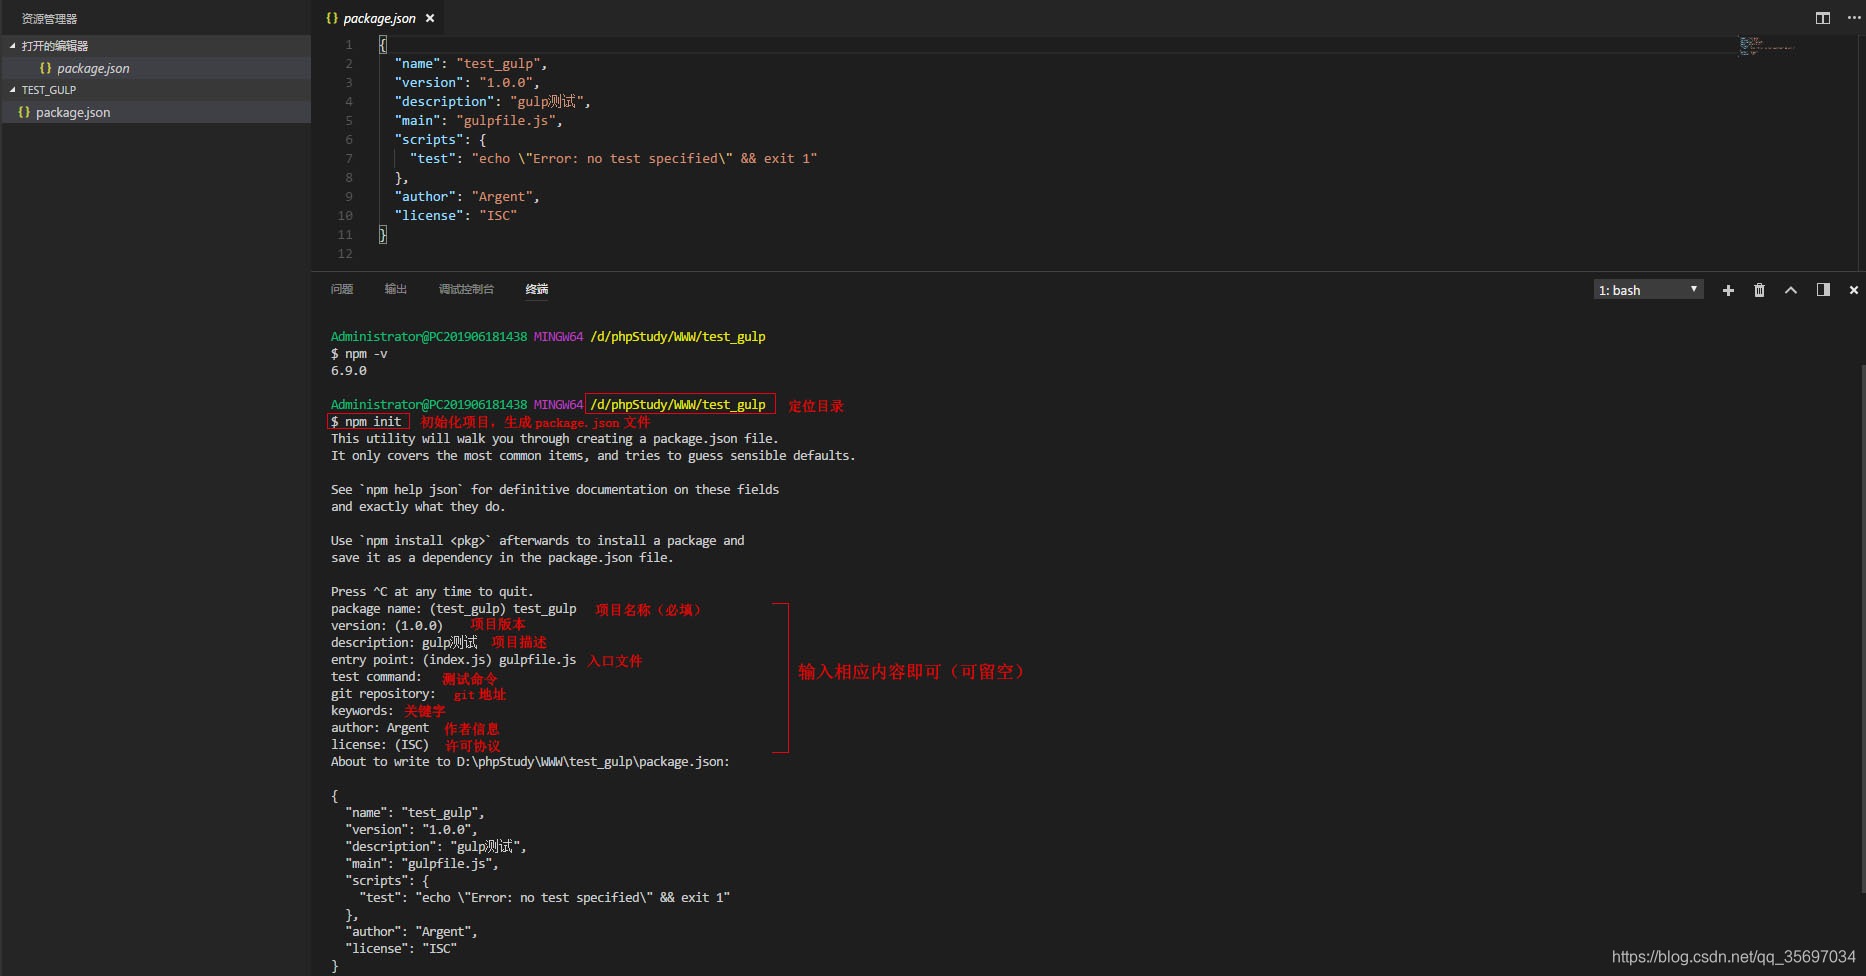Switch to the 问题 (Problems) panel tab
1866x976 pixels.
[x=342, y=289]
